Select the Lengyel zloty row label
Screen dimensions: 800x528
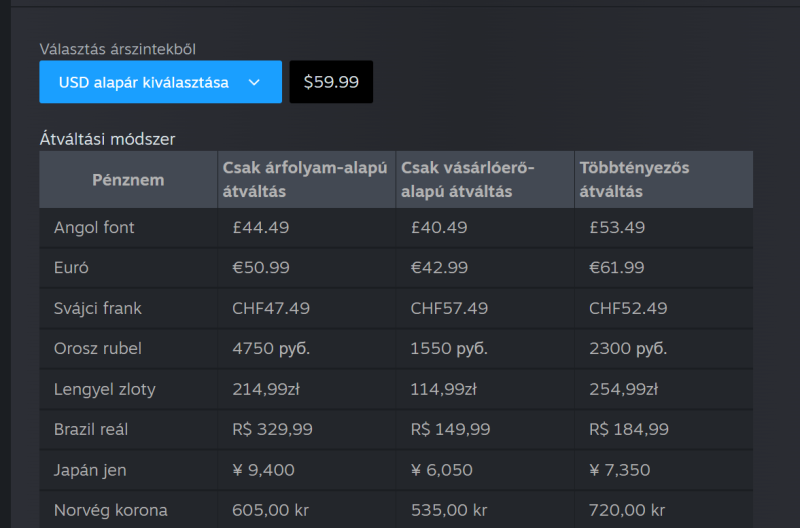(105, 389)
